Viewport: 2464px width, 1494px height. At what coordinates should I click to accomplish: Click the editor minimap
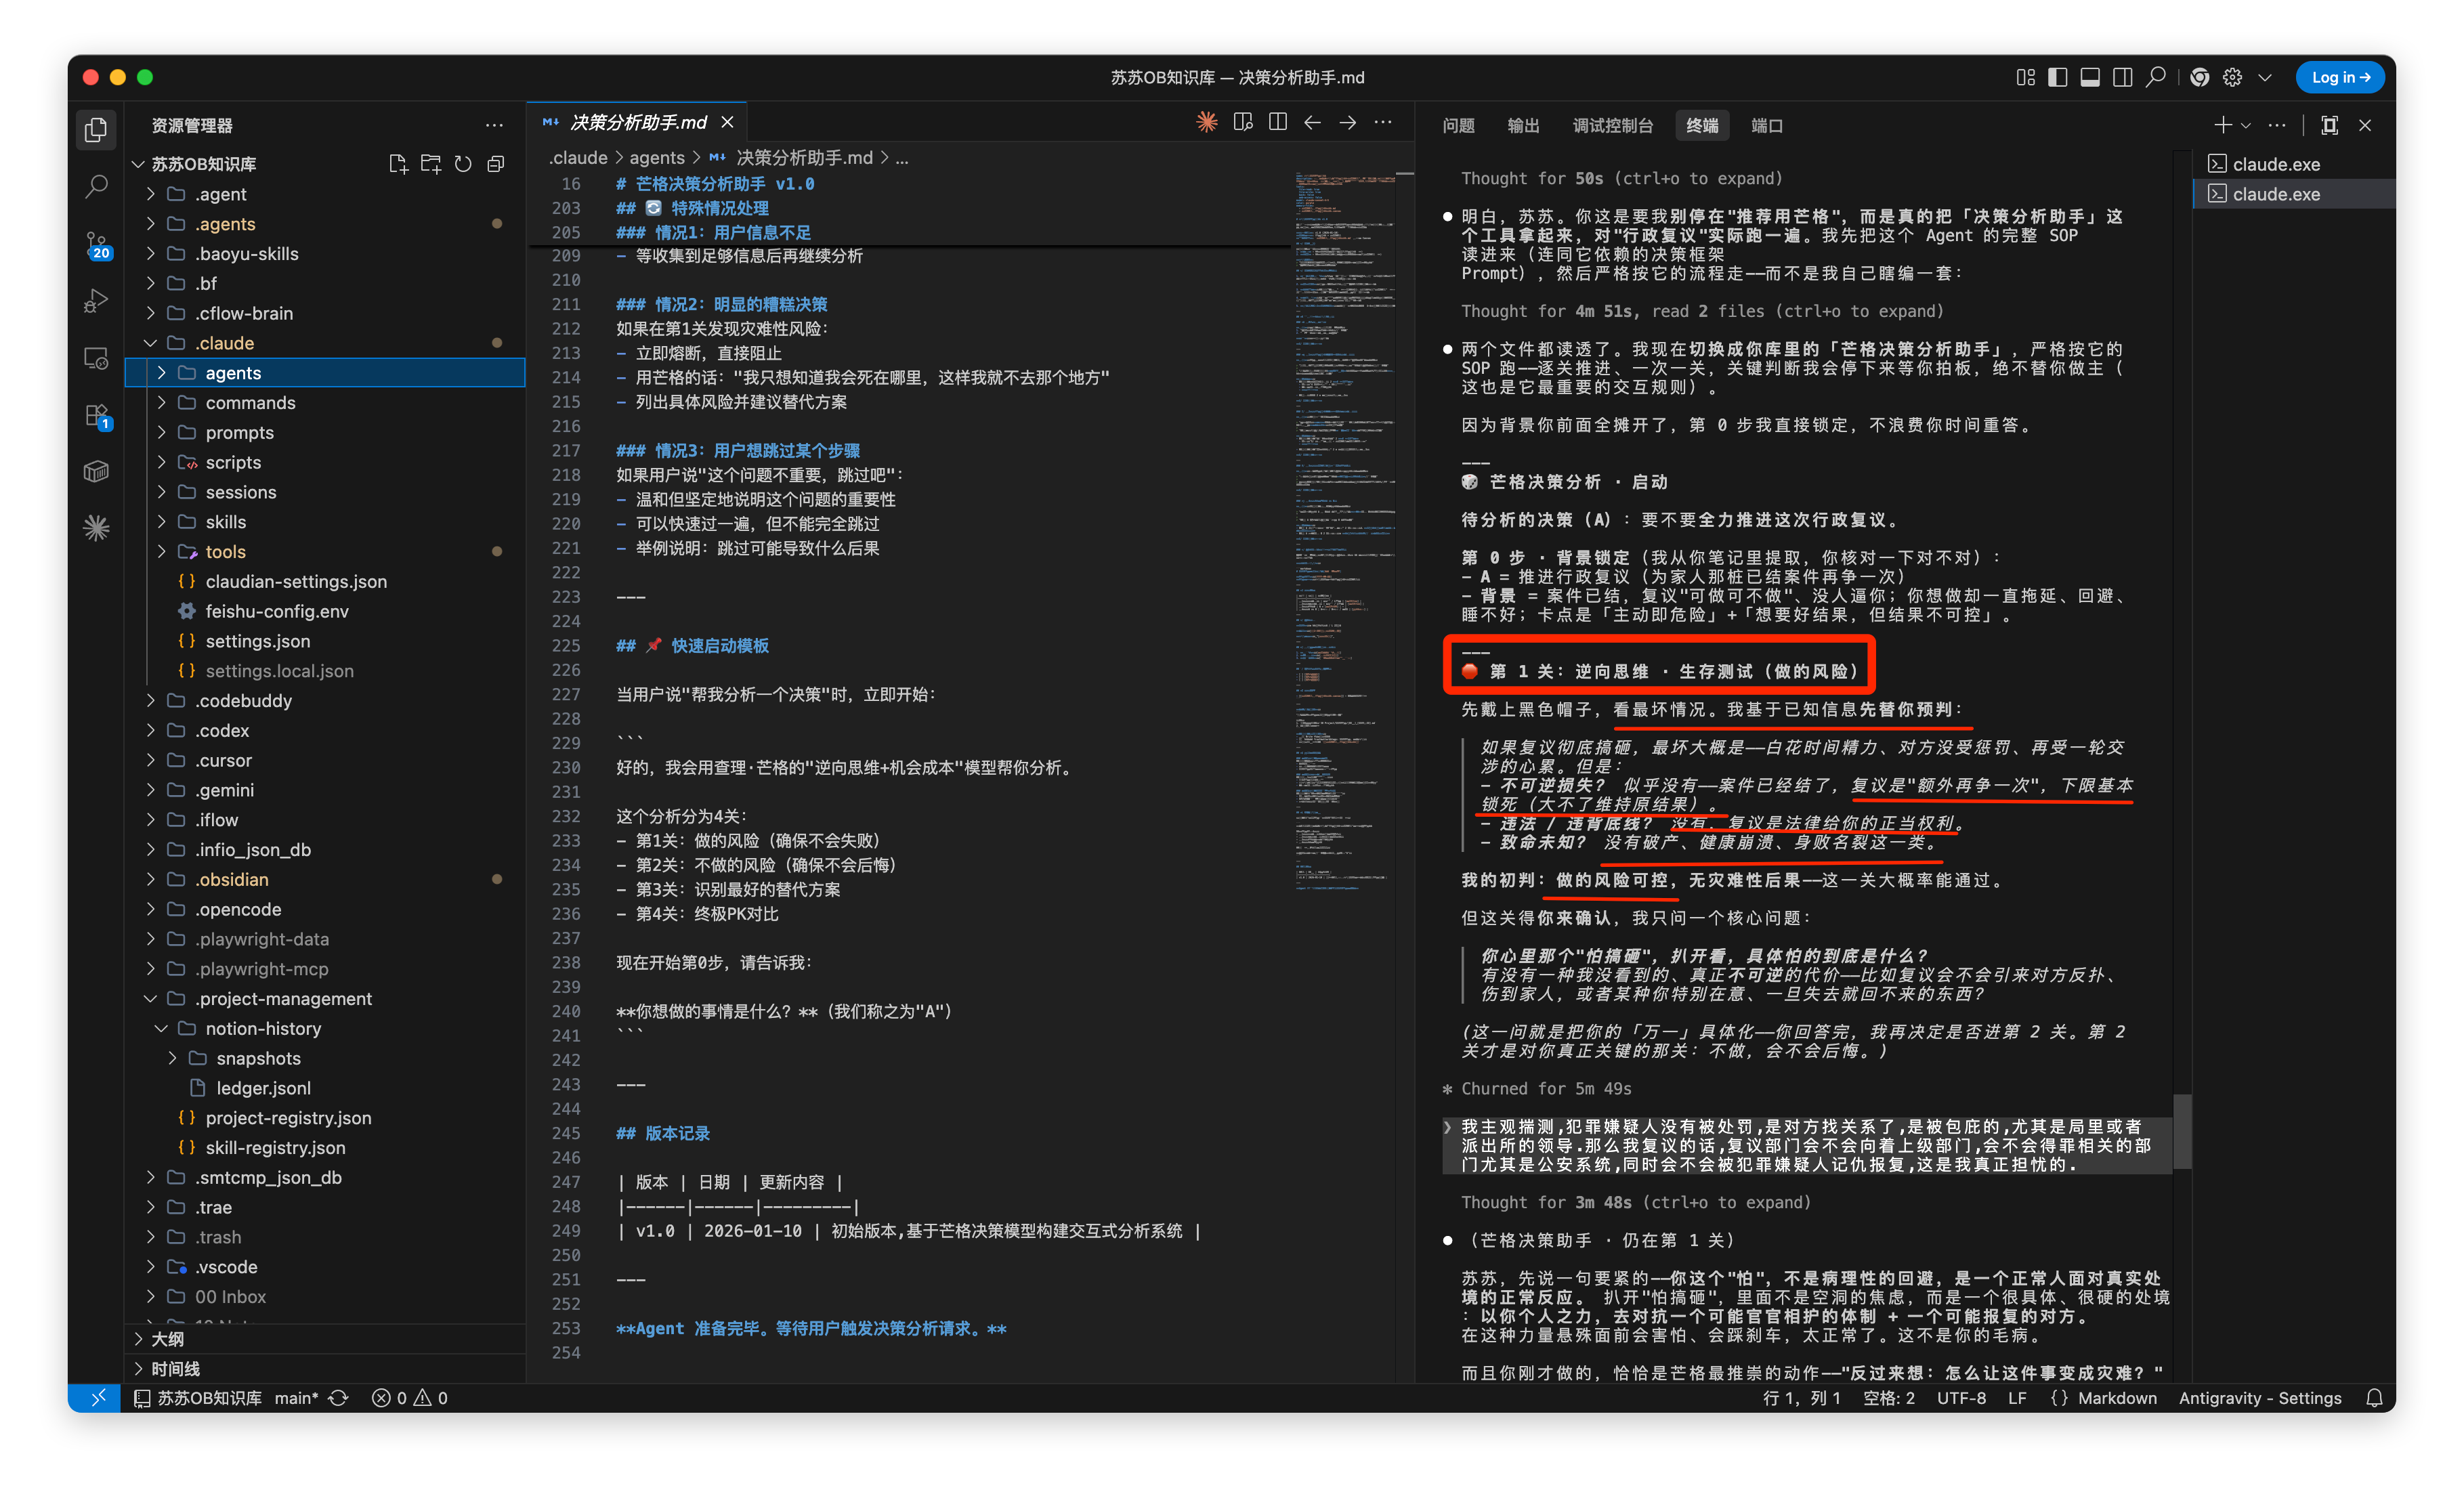pyautogui.click(x=1345, y=530)
